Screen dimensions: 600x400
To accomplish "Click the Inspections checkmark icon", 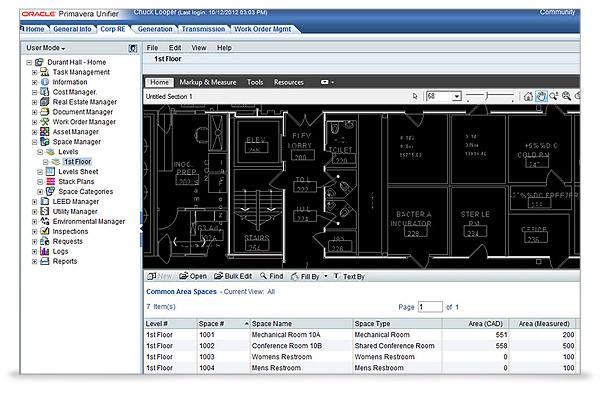I will [45, 231].
